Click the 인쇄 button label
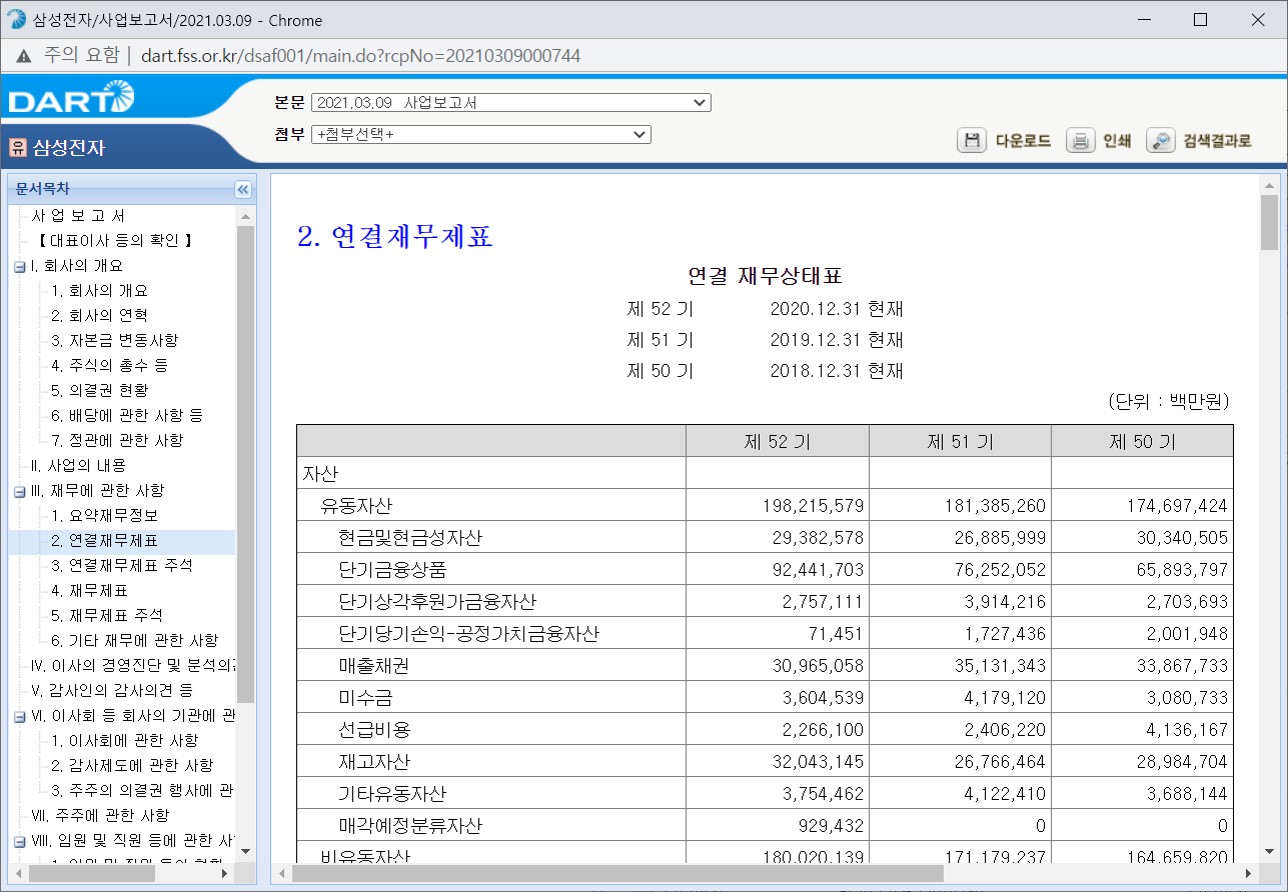This screenshot has width=1288, height=892. point(1117,141)
